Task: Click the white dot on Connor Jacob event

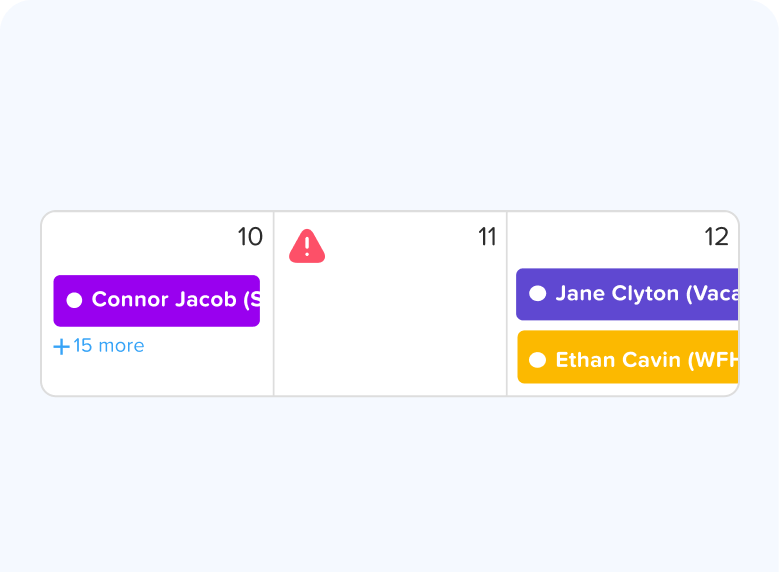Action: coord(74,300)
